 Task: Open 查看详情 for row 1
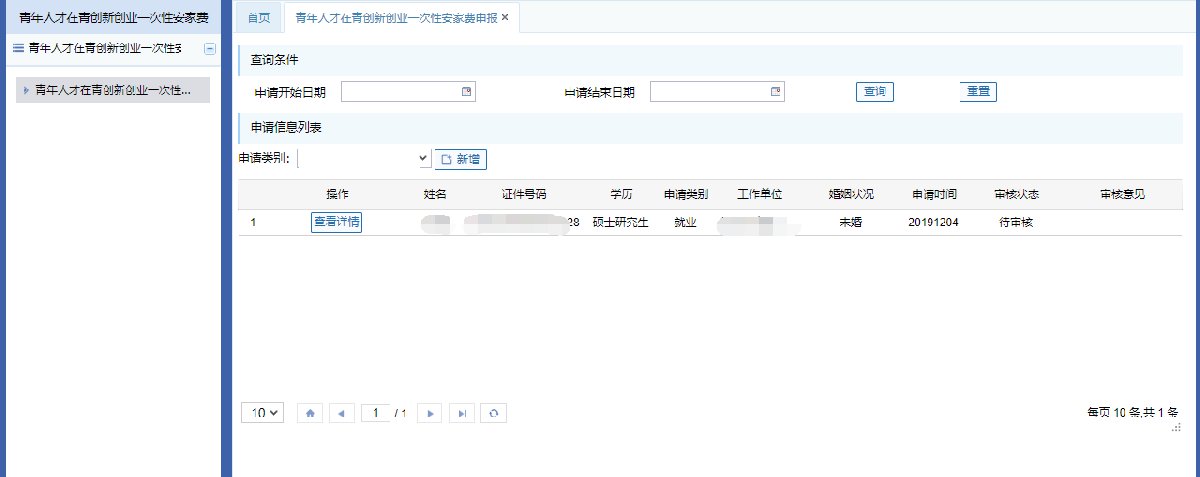point(336,223)
